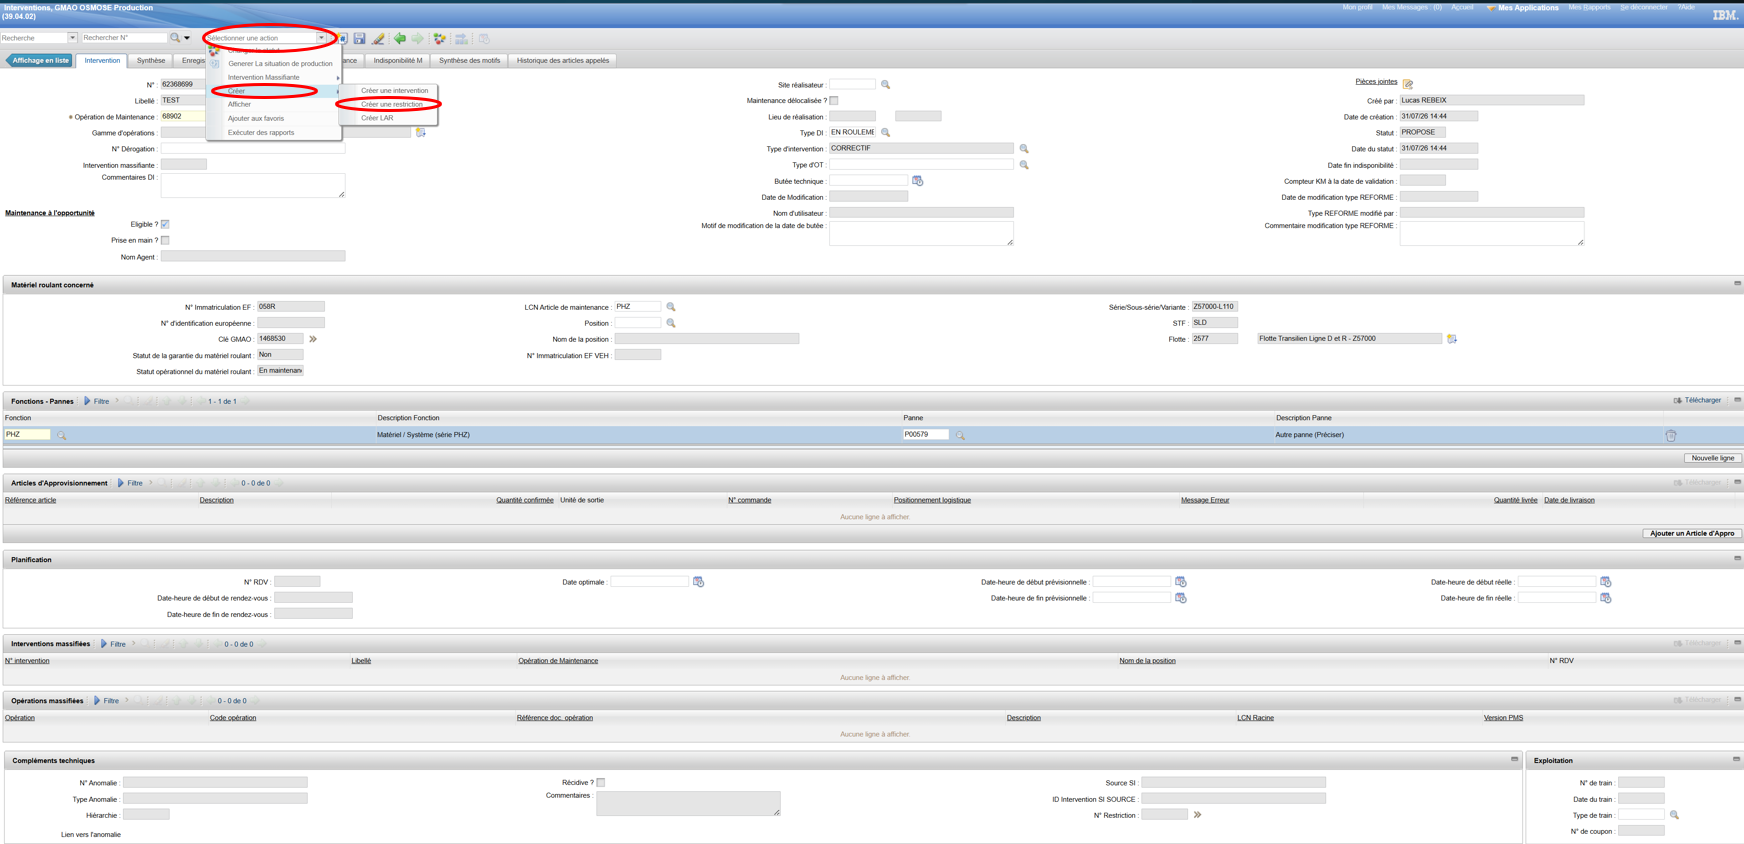Open lookup for LCN Article de maintenance
The image size is (1744, 844).
[x=671, y=307]
